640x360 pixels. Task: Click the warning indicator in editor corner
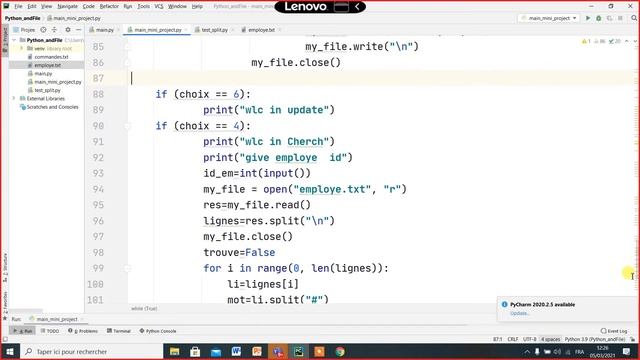click(x=586, y=41)
